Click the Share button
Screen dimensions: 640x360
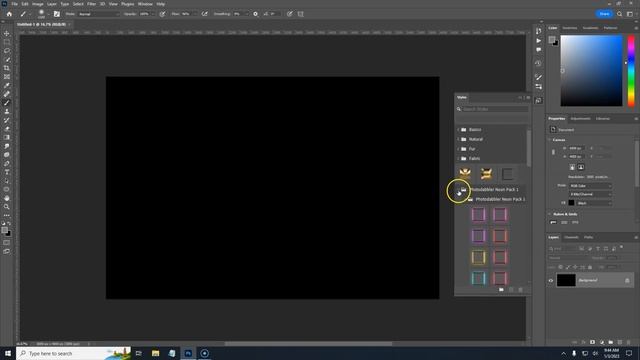coord(604,14)
